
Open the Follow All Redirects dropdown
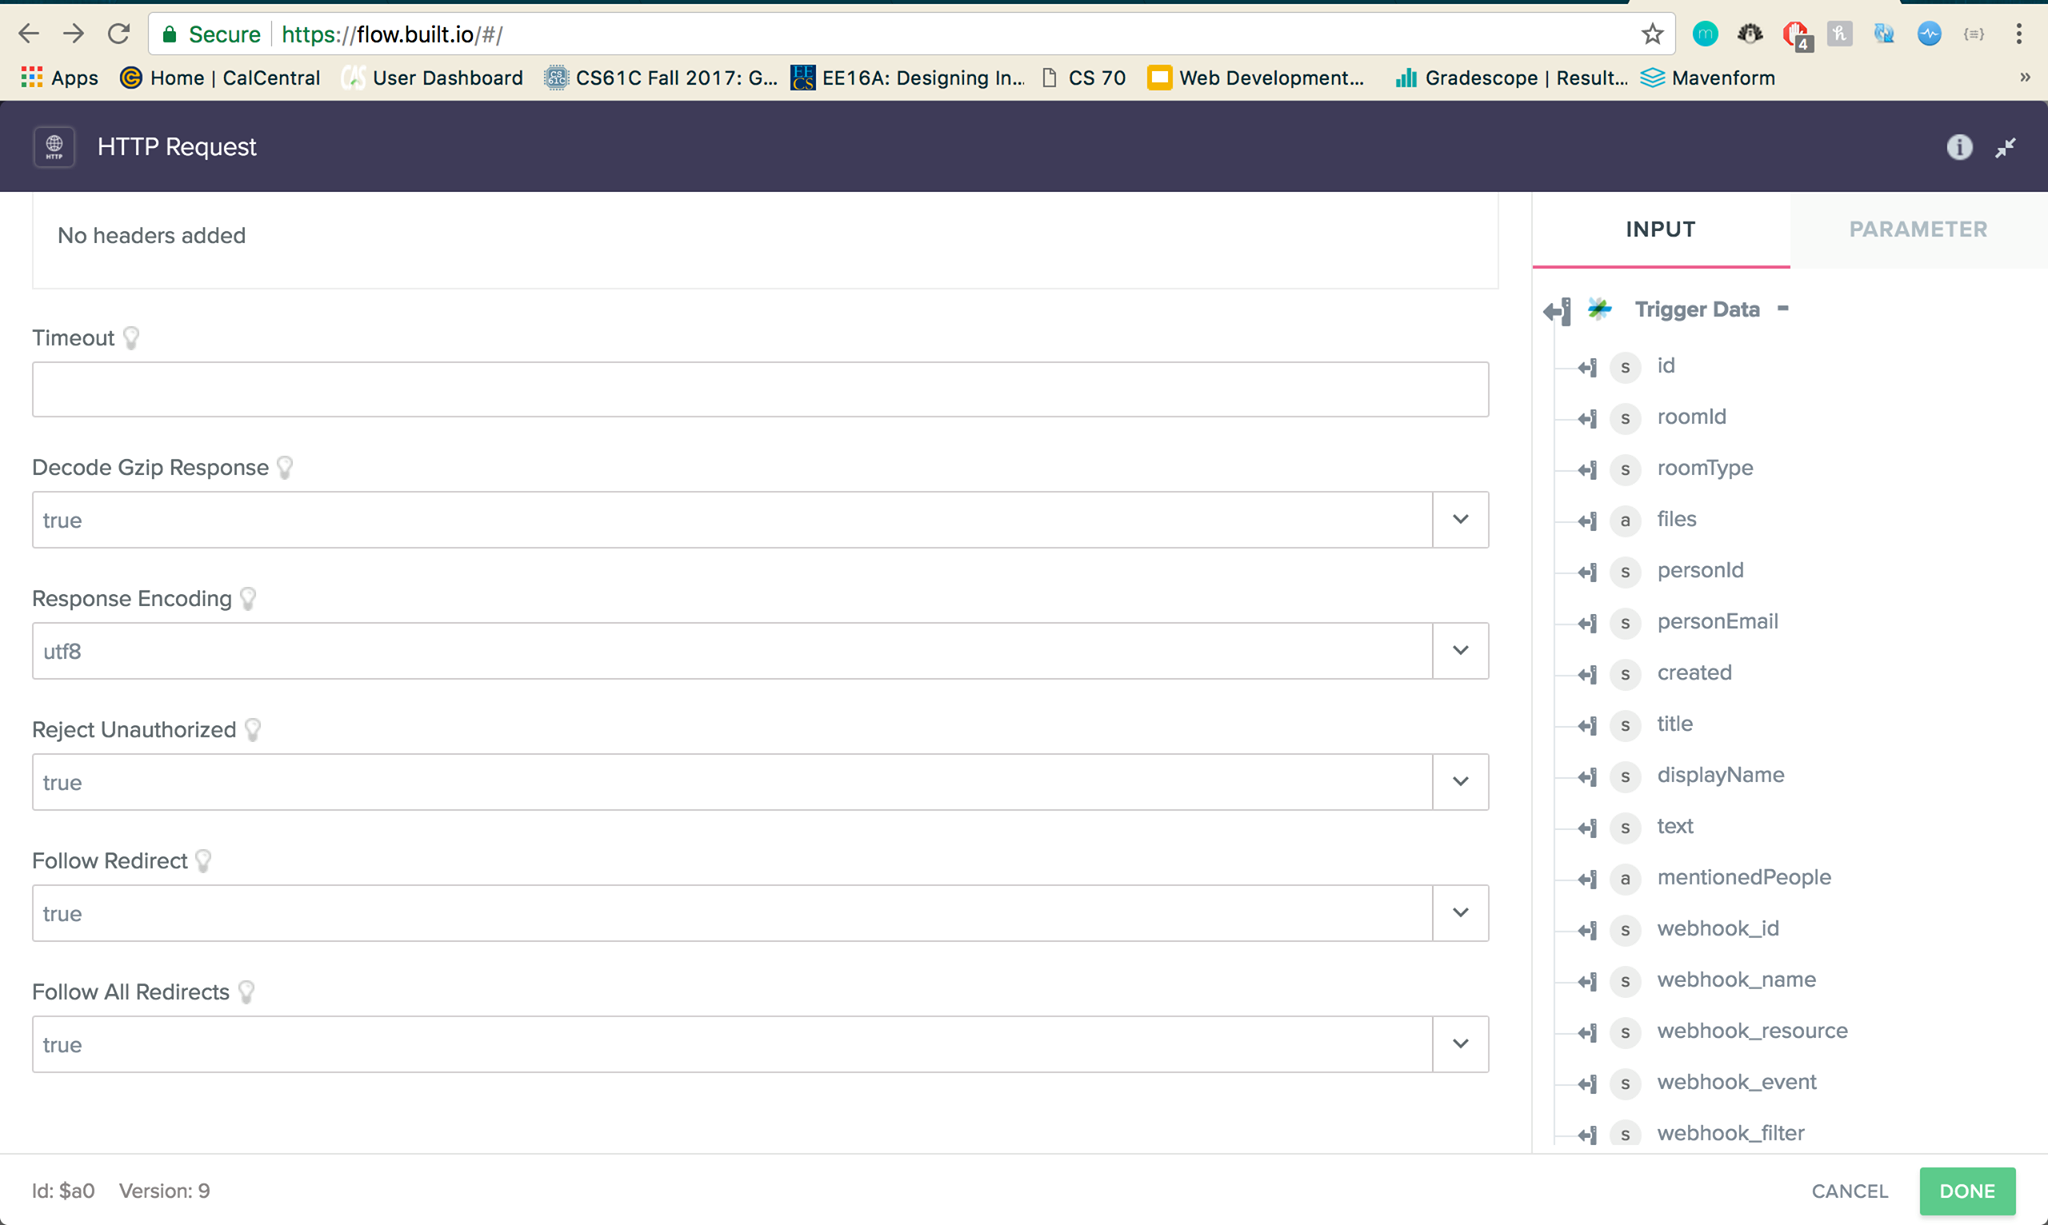point(1460,1044)
